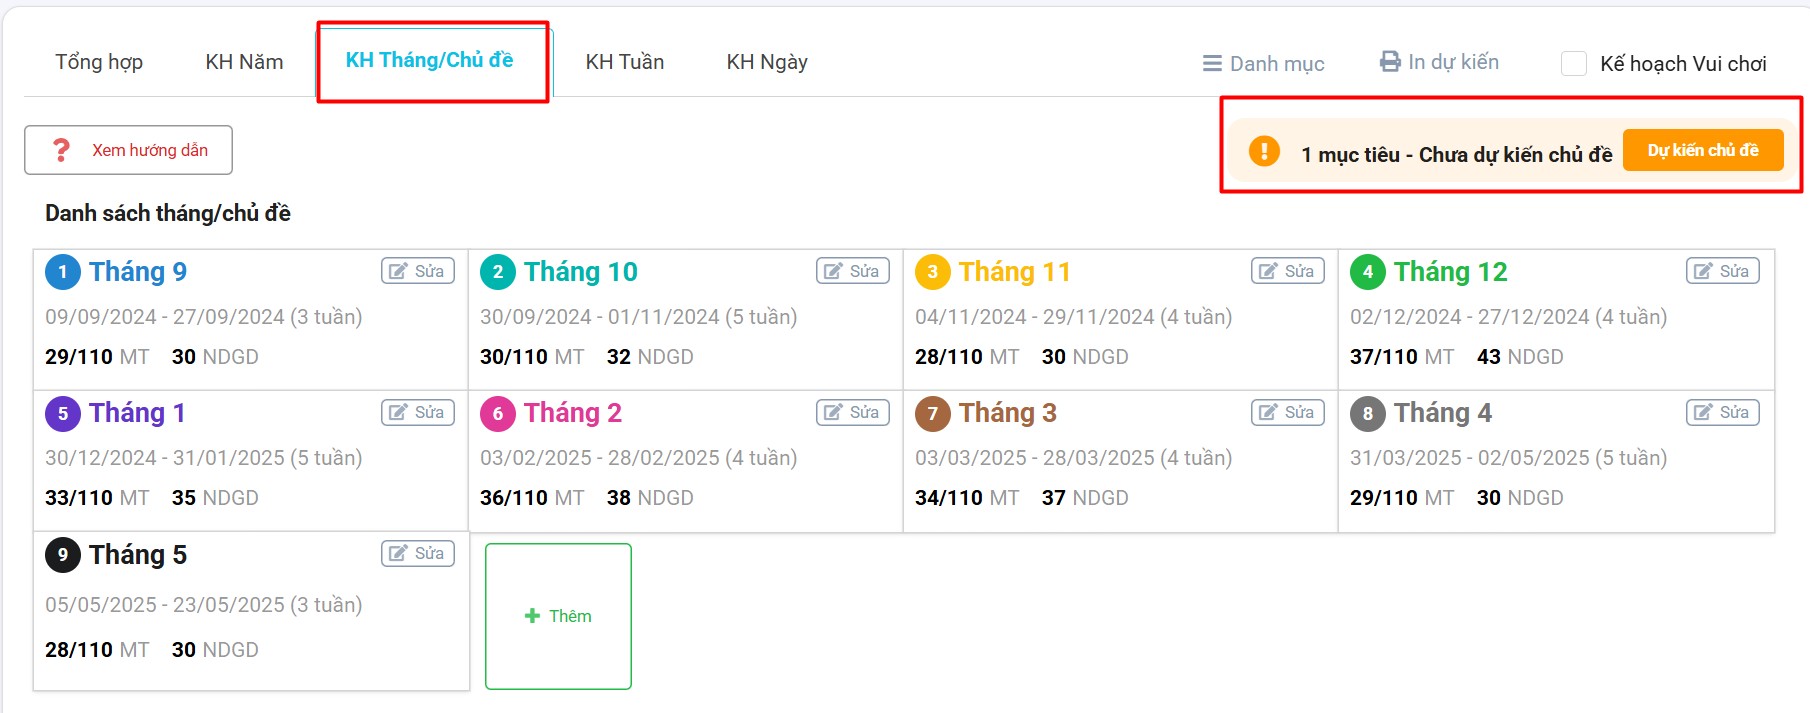This screenshot has height=713, width=1810.
Task: Click the printer icon for In dự kiến
Action: click(1390, 62)
